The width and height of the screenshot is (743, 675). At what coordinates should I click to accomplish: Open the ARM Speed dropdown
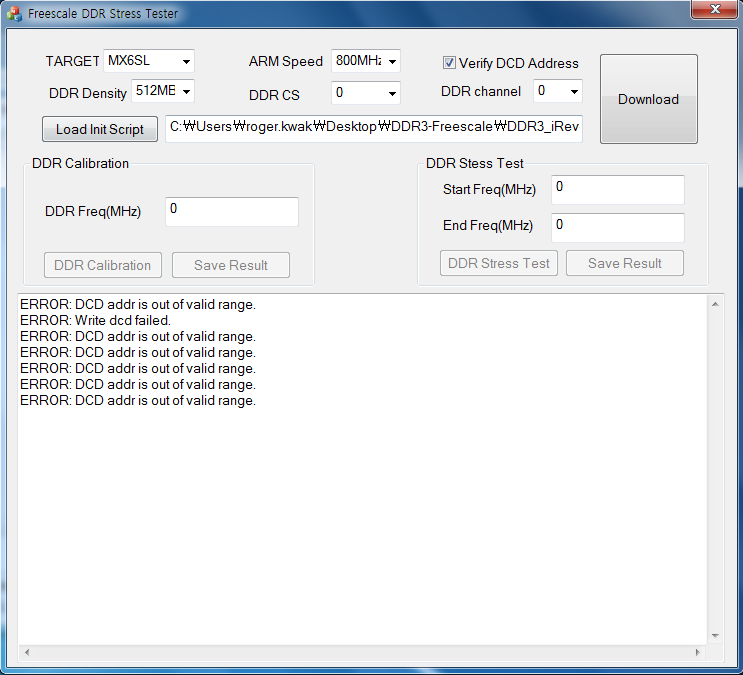click(366, 61)
